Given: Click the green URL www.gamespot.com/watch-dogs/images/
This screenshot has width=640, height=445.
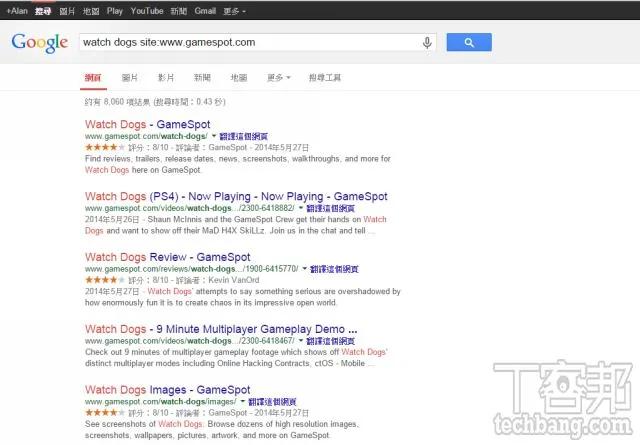Looking at the screenshot, I should click(161, 401).
